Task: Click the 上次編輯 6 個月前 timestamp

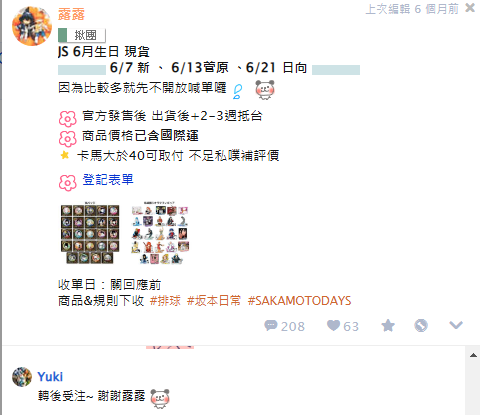Action: pyautogui.click(x=412, y=9)
